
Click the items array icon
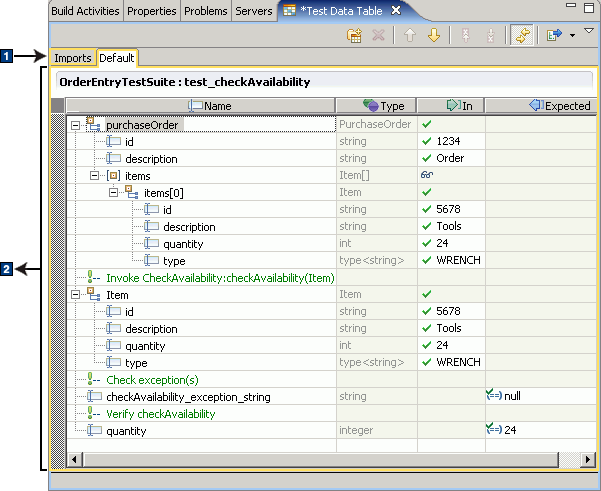pyautogui.click(x=113, y=176)
